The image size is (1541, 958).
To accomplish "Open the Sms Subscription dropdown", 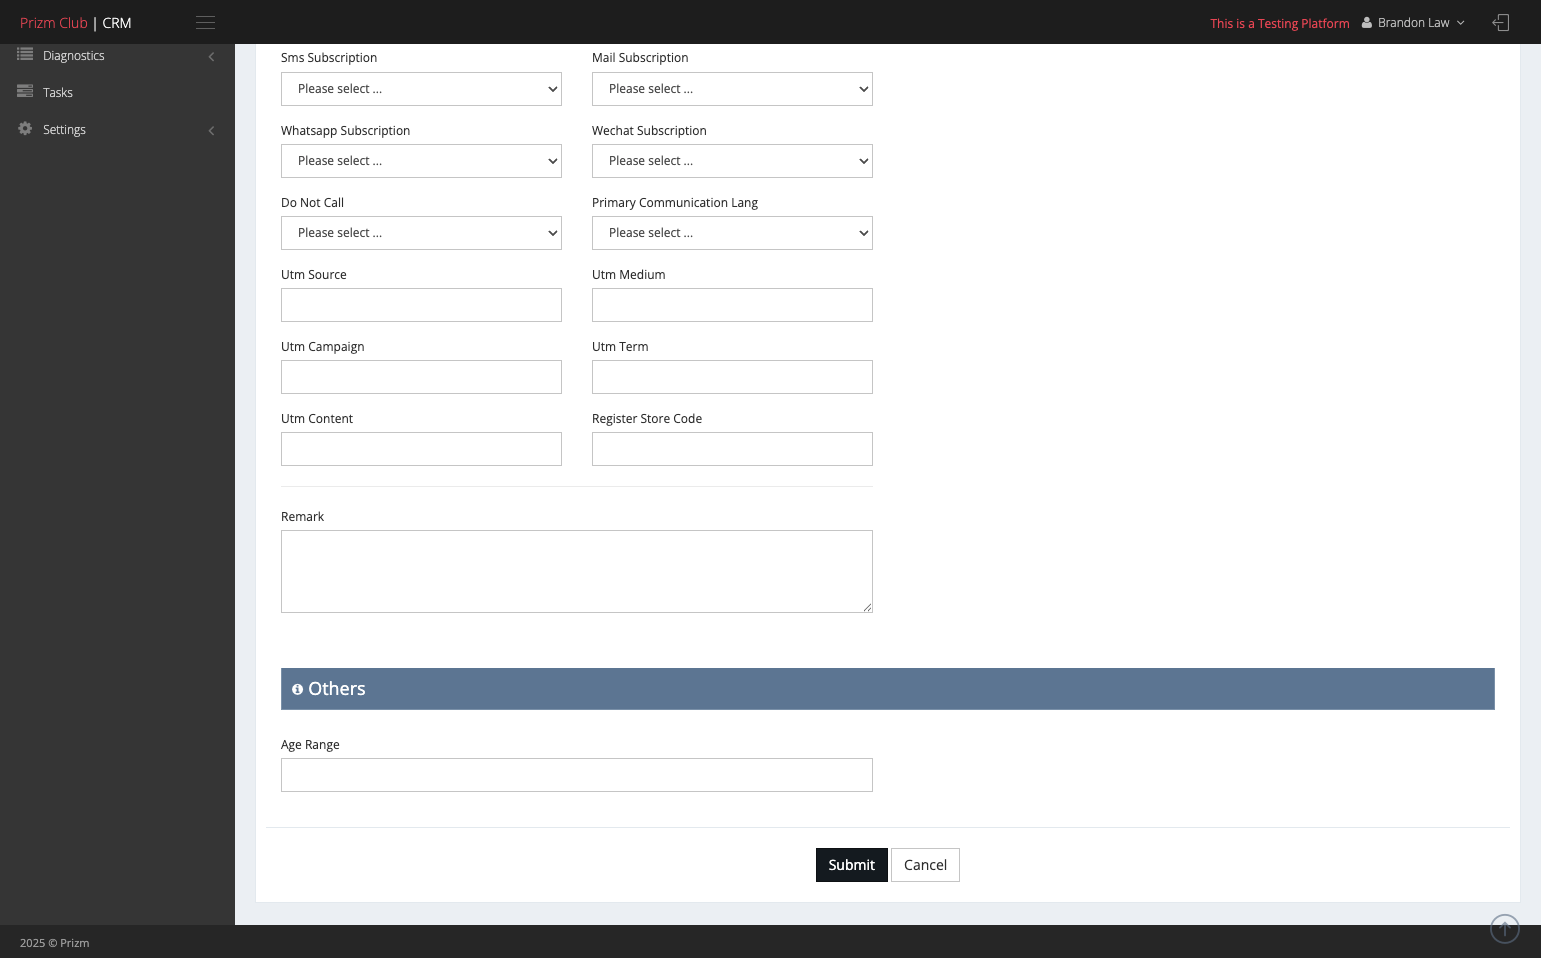I will (421, 89).
